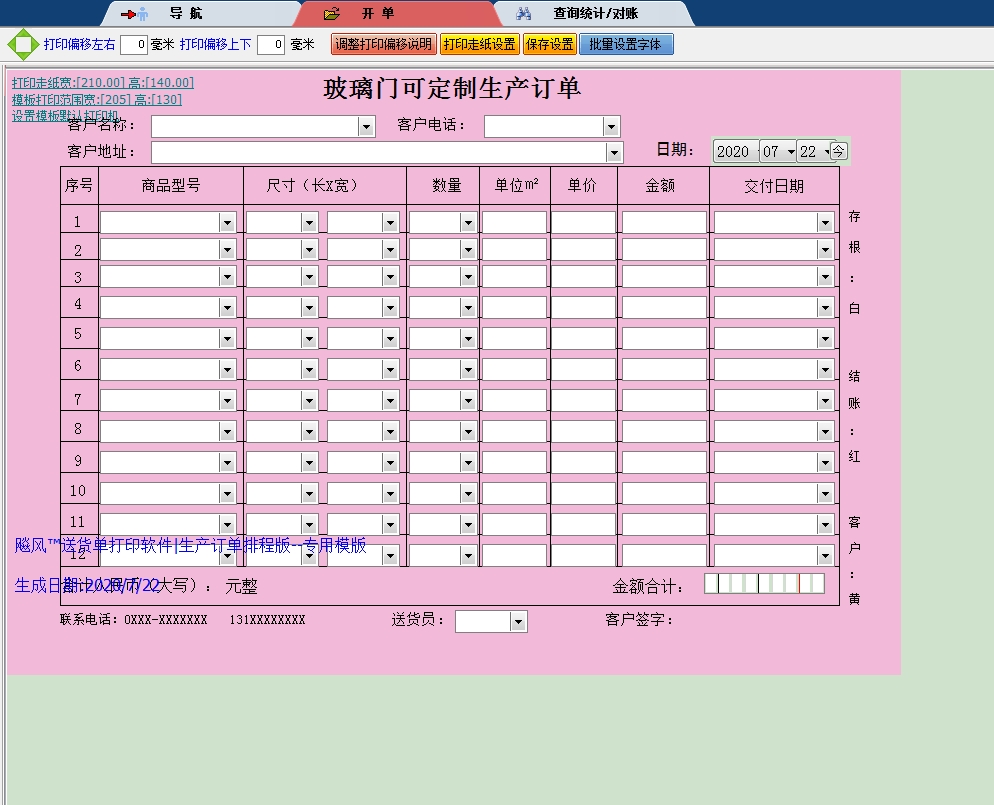
Task: Click 调整打印偏移说明 button
Action: pos(384,44)
